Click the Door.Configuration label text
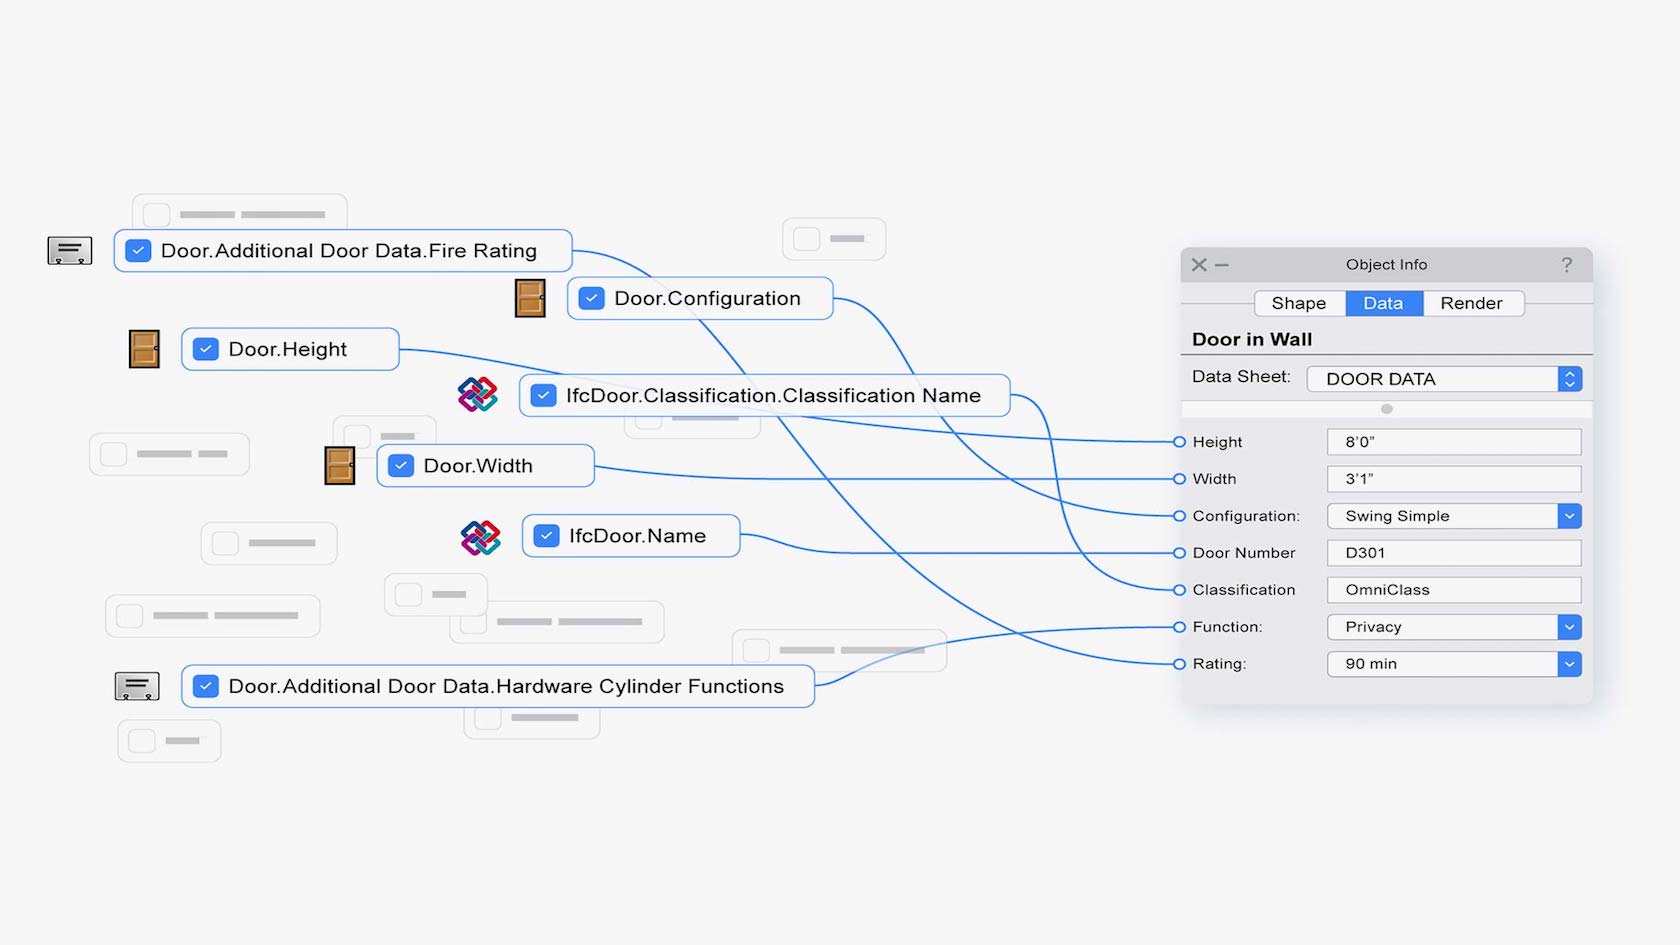The image size is (1680, 945). [707, 298]
